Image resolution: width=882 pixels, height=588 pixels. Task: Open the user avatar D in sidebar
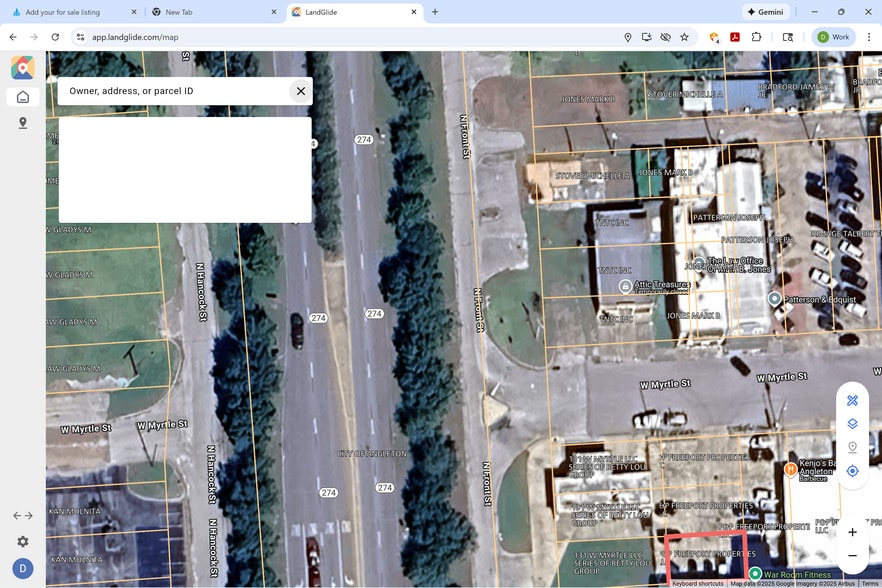pos(23,569)
